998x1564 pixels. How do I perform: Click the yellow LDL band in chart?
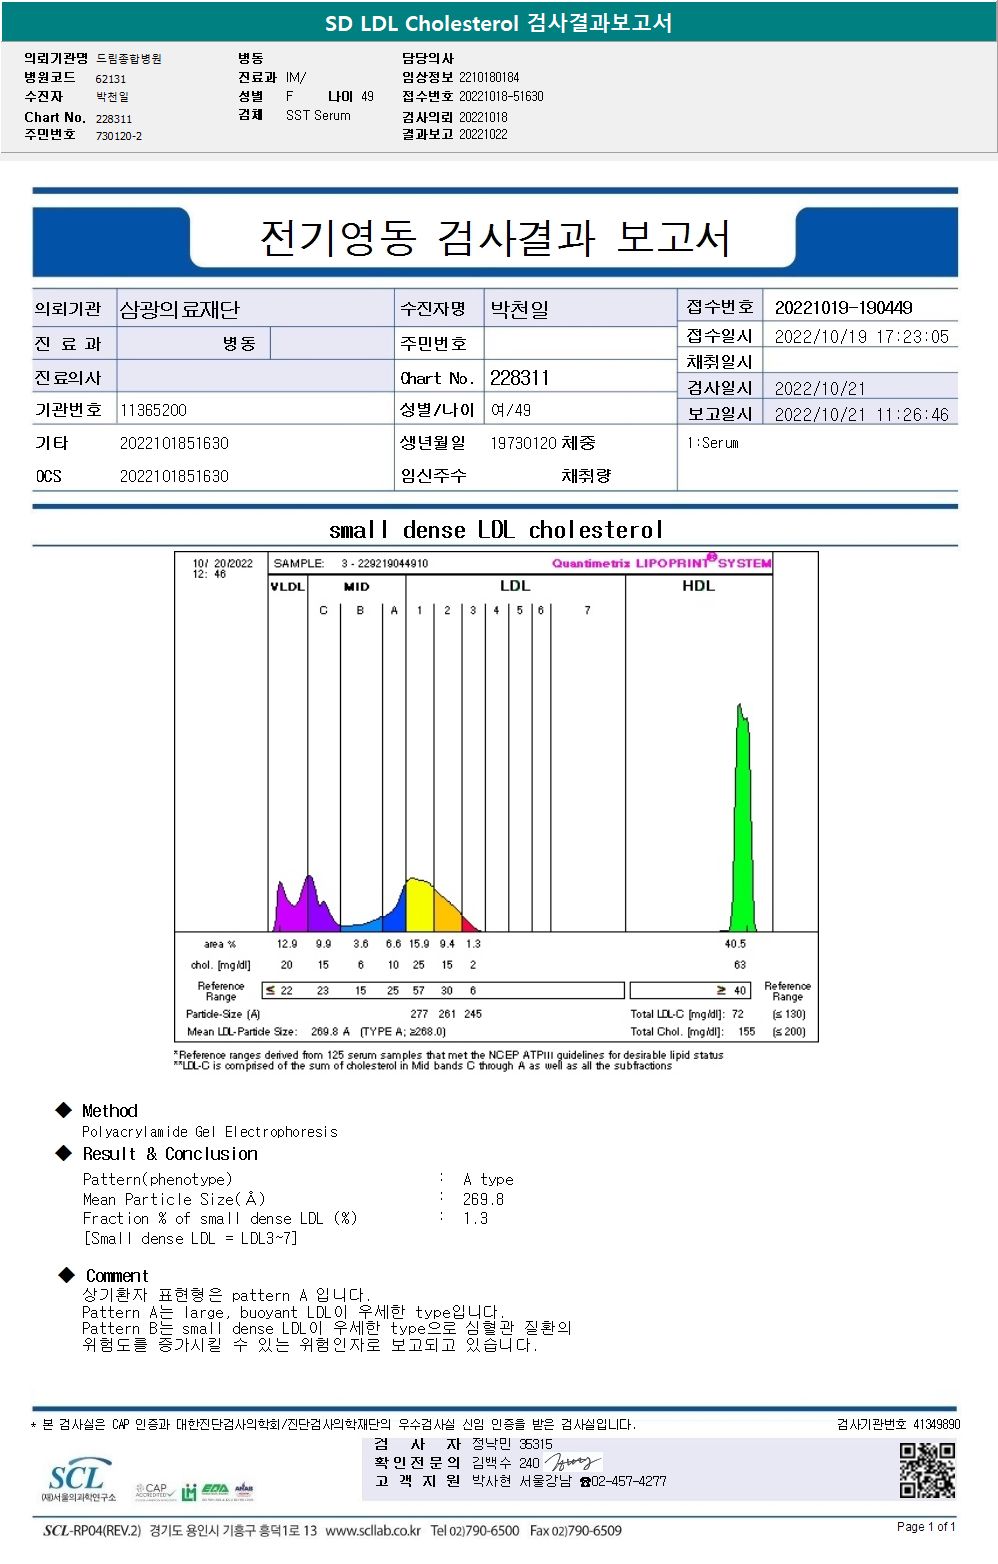419,905
